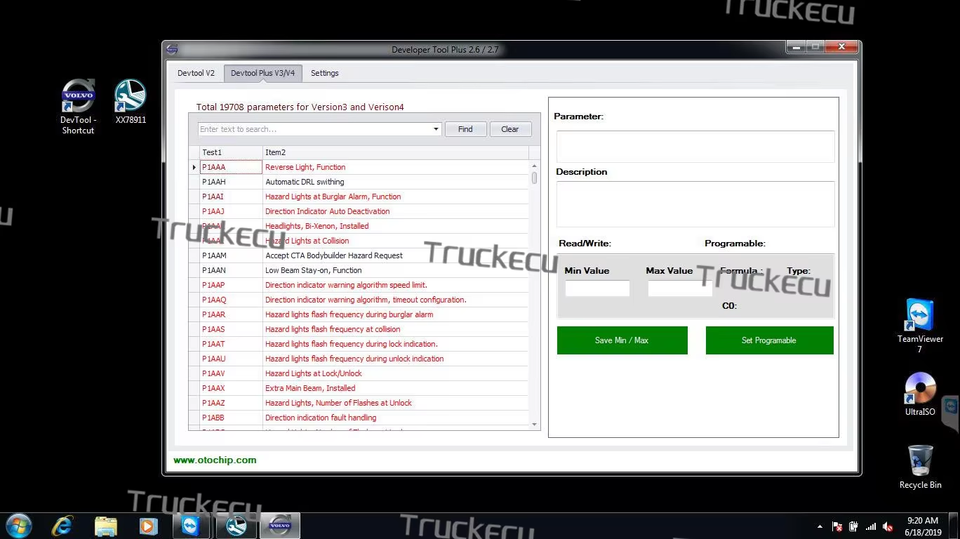Click the list scroll down arrow
This screenshot has width=960, height=539.
534,424
